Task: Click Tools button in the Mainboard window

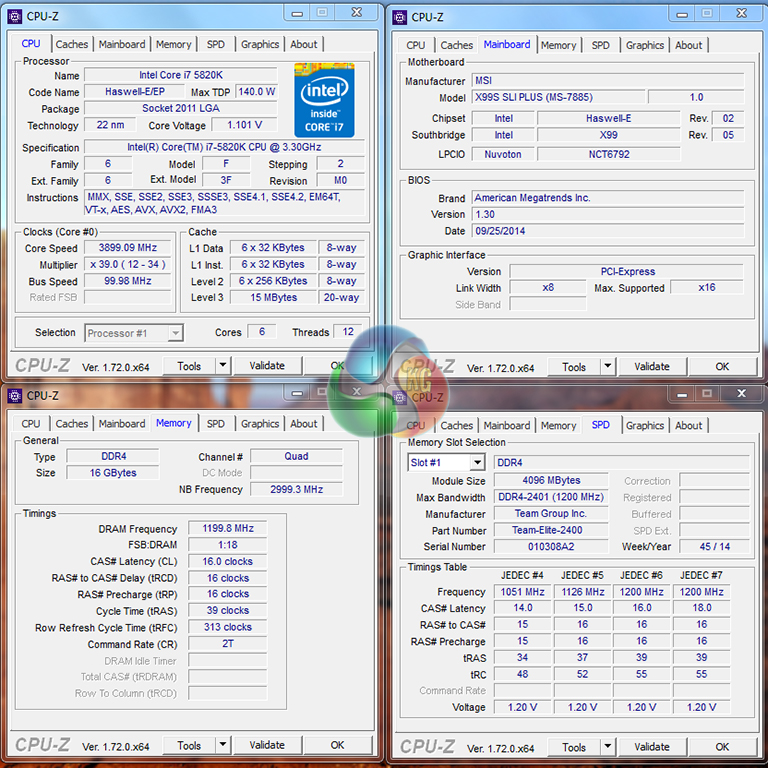Action: click(574, 367)
